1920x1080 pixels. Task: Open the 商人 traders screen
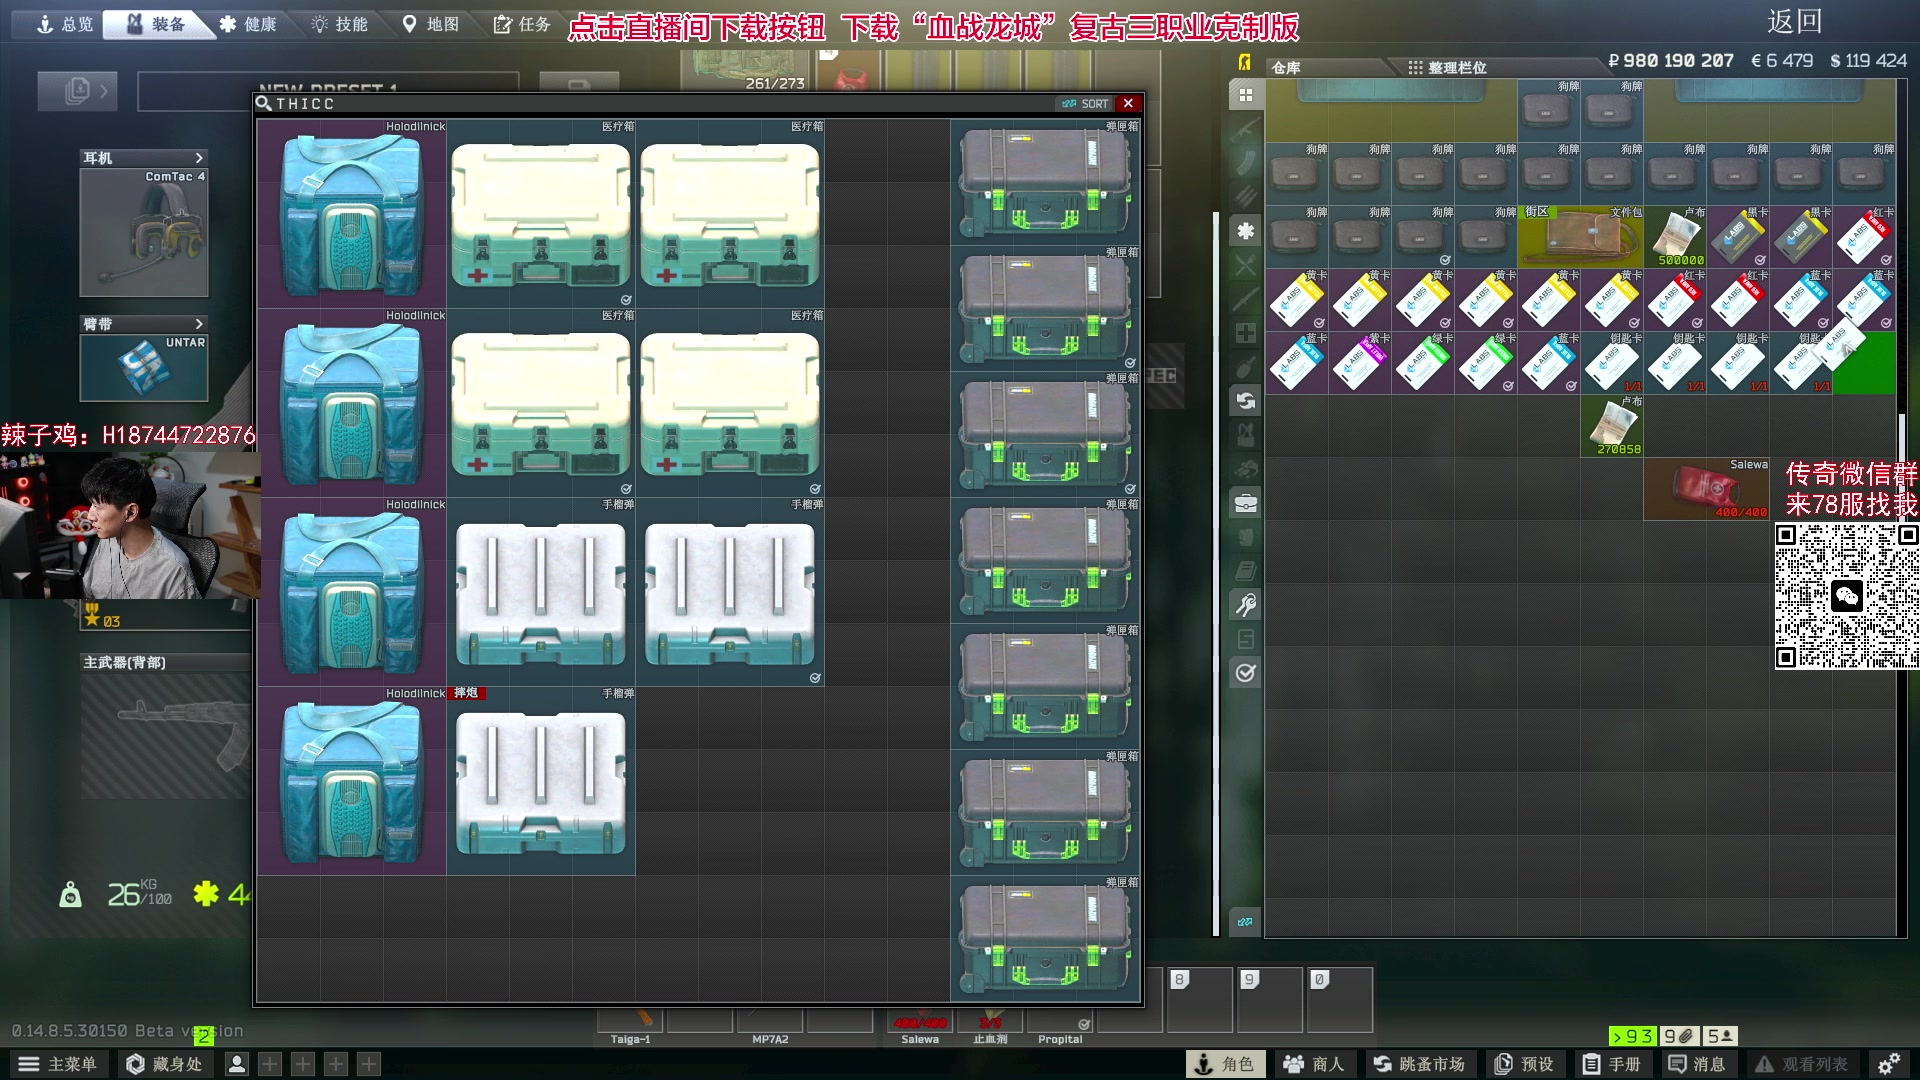1314,1064
